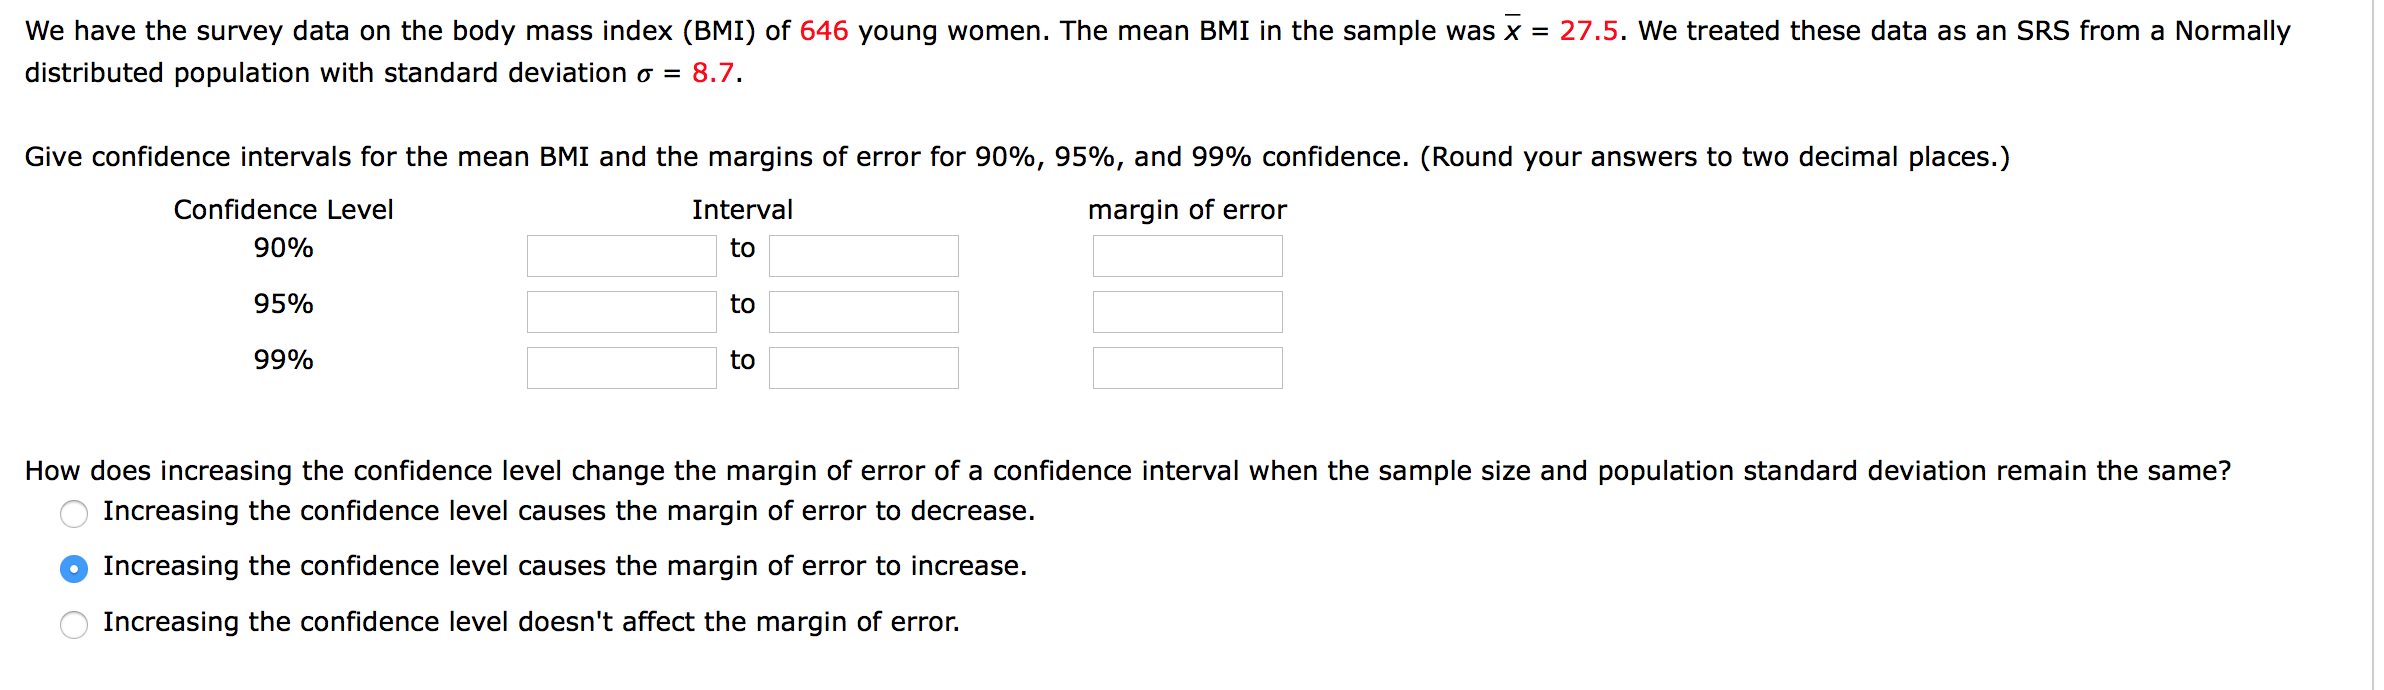This screenshot has width=2384, height=690.
Task: Choose 'doesn't affect the margin of error' option
Action: click(x=74, y=625)
